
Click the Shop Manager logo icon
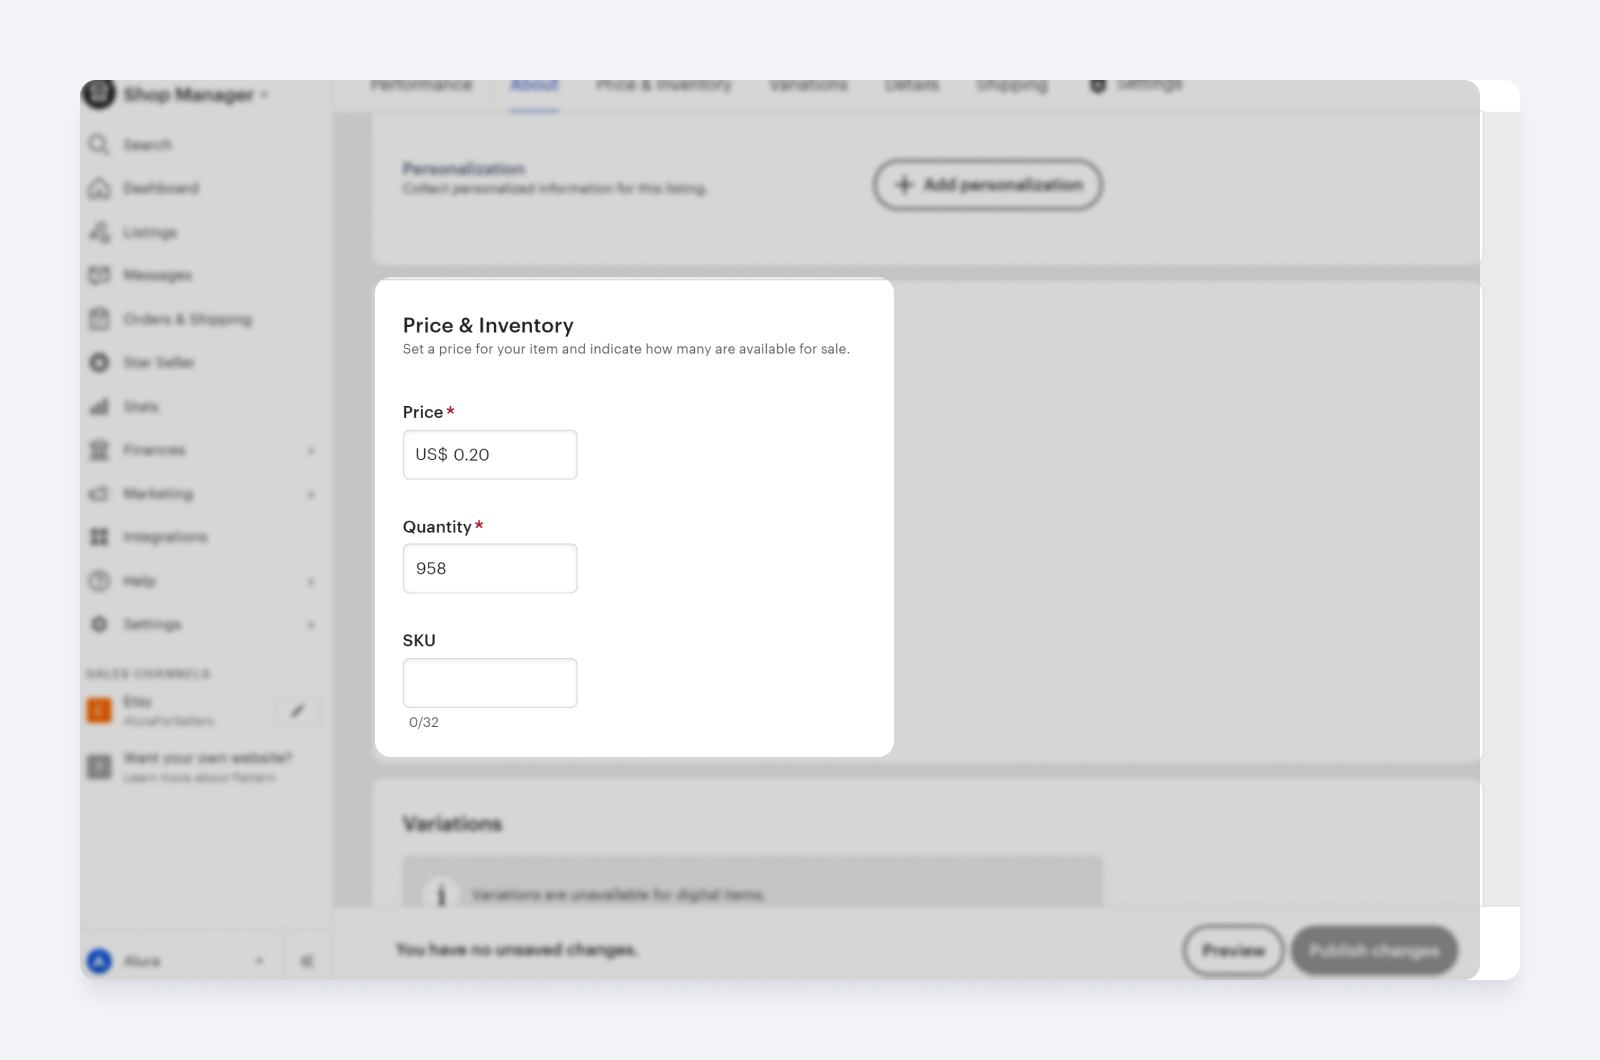(x=99, y=94)
